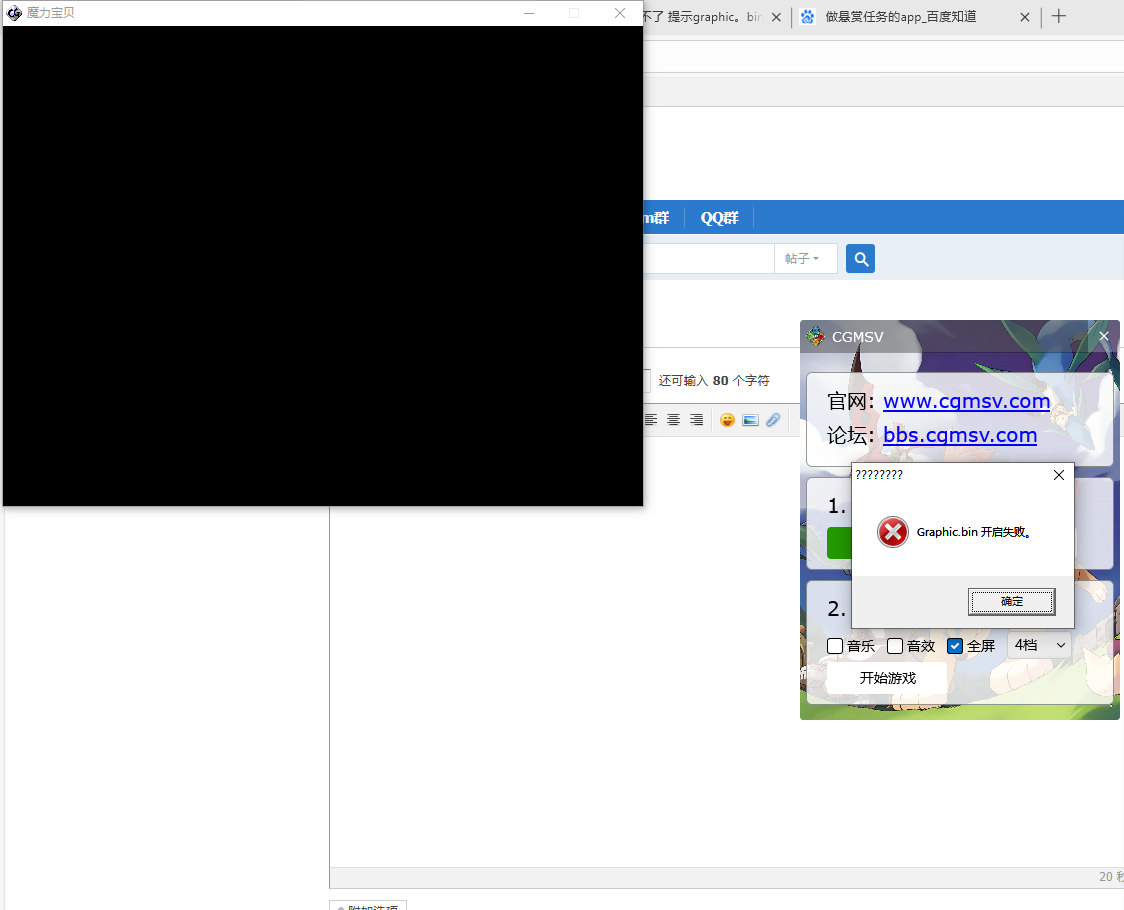Close the CGMSV launcher window
This screenshot has height=910, width=1124.
[1104, 336]
